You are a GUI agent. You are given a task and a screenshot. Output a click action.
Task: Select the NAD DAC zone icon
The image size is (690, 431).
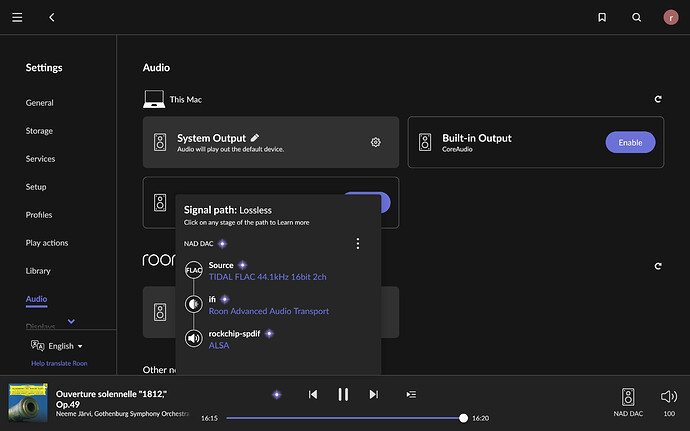(x=628, y=397)
